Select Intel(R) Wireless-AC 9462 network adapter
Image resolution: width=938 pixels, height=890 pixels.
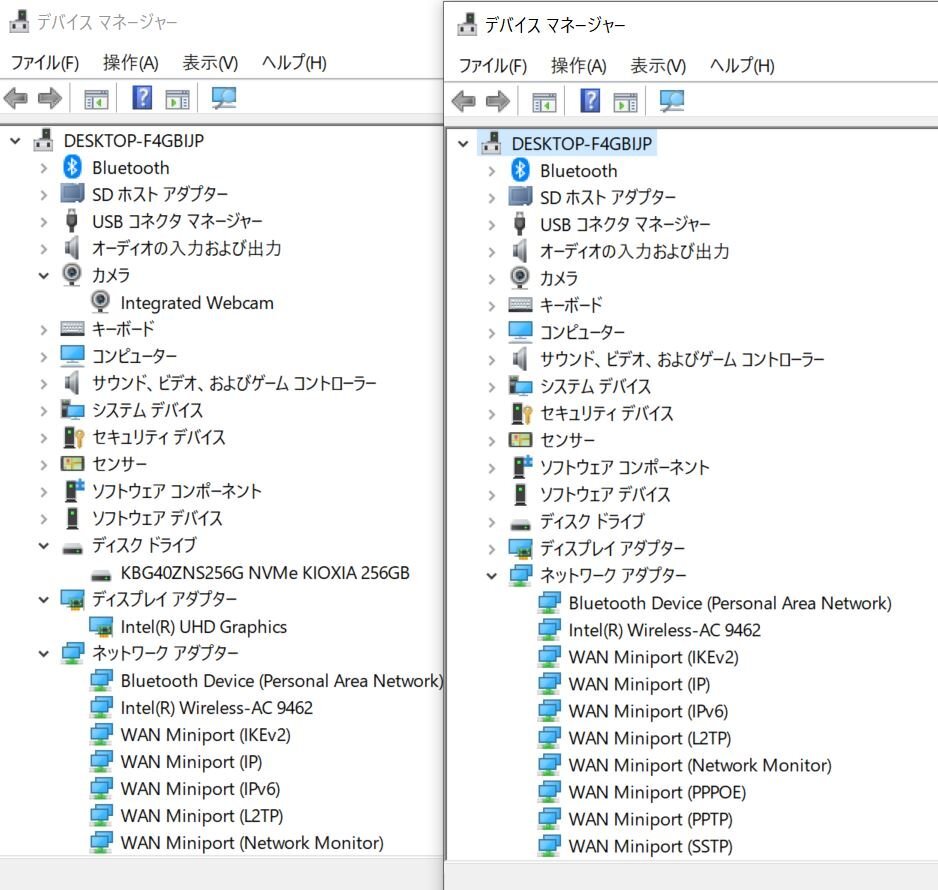coord(216,707)
